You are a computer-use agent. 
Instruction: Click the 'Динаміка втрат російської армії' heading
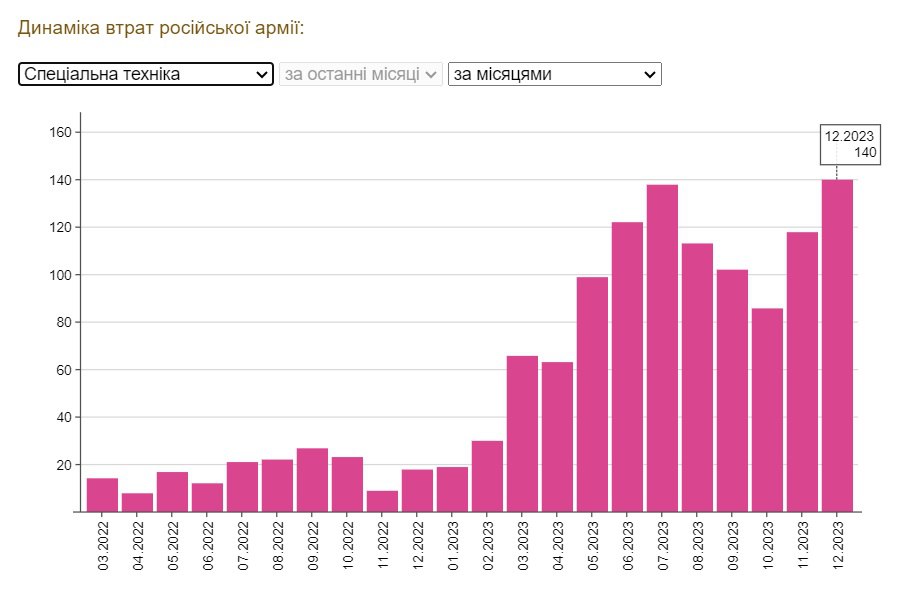(x=161, y=27)
